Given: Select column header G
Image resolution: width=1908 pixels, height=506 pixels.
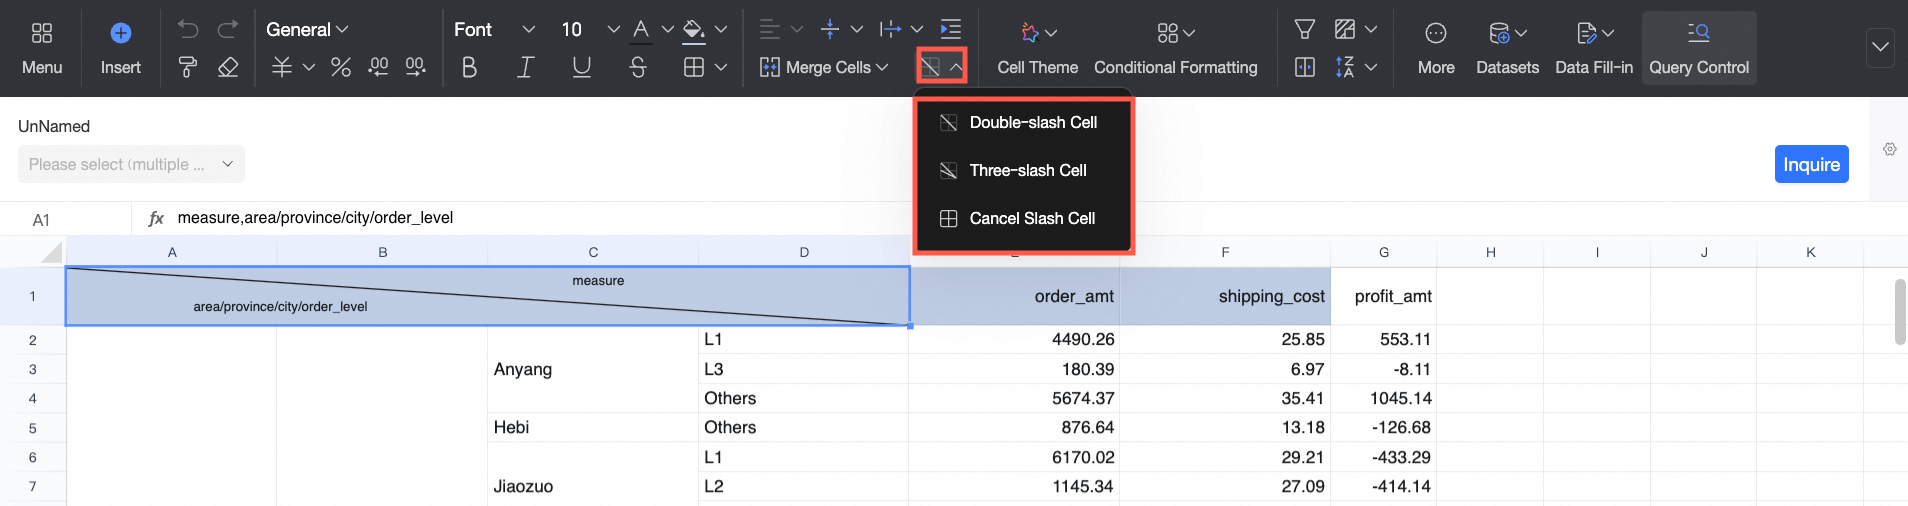Looking at the screenshot, I should (1384, 252).
